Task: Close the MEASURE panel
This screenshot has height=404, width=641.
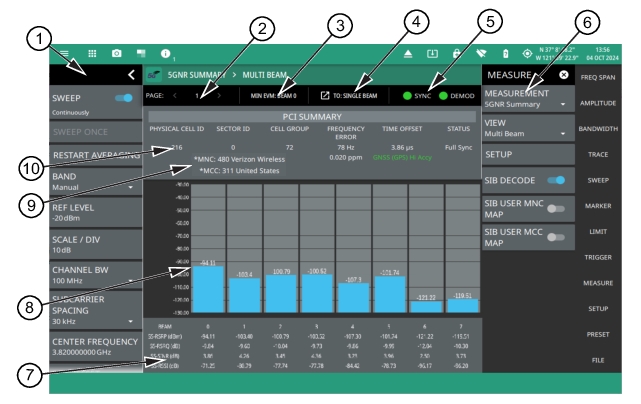Action: (563, 75)
